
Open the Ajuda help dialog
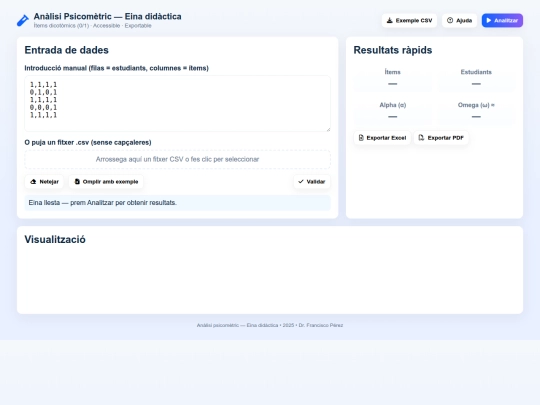pyautogui.click(x=459, y=20)
